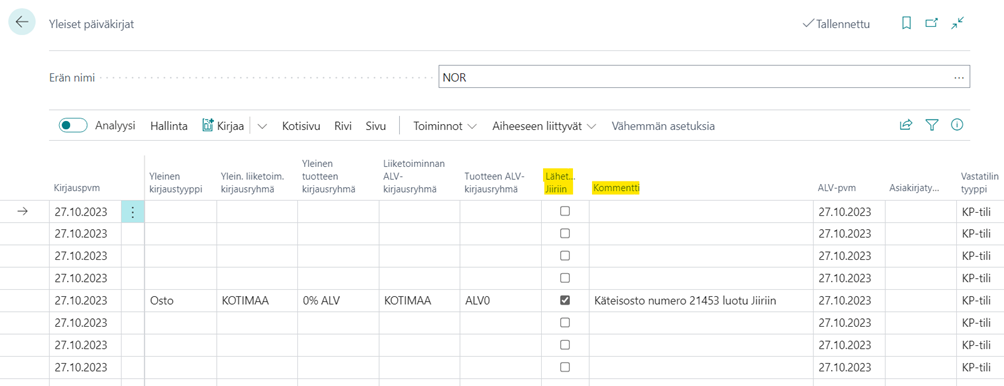Viewport: 1004px width, 386px height.
Task: Open the Toiminnot dropdown menu
Action: (x=445, y=126)
